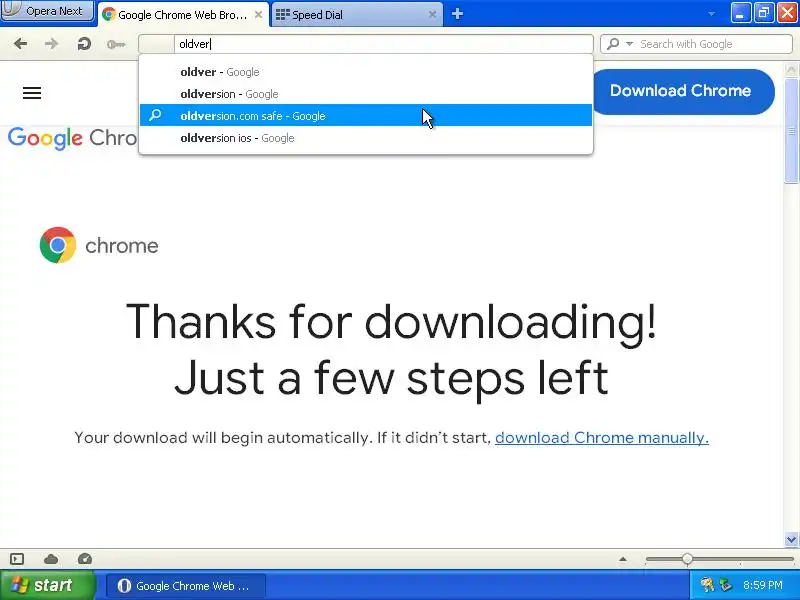Close the Speed Dial tab

[x=432, y=15]
